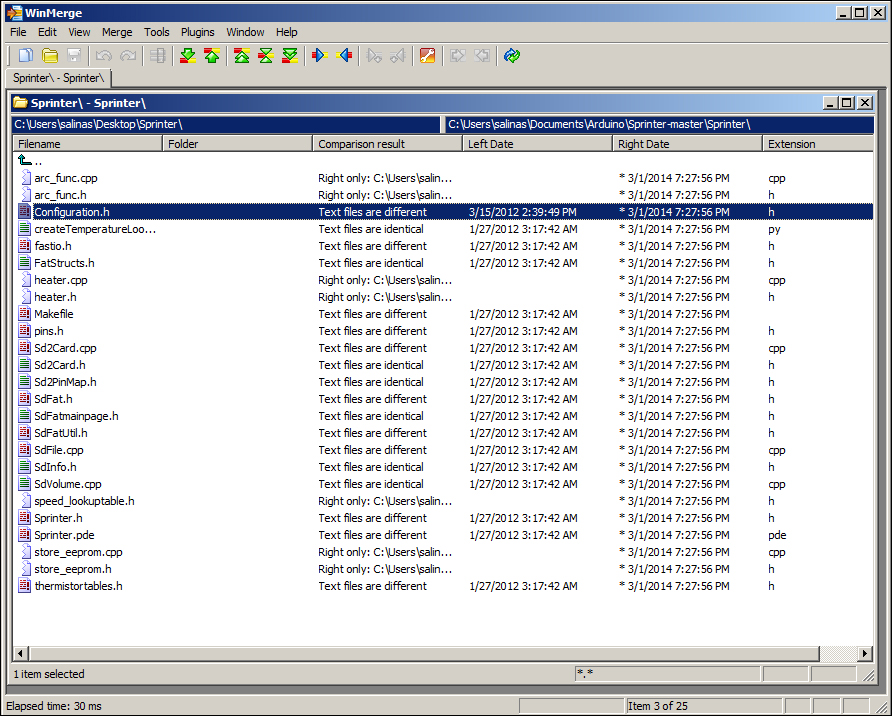The height and width of the screenshot is (716, 892).
Task: Click All Left toolbar icon
Action: (482, 56)
